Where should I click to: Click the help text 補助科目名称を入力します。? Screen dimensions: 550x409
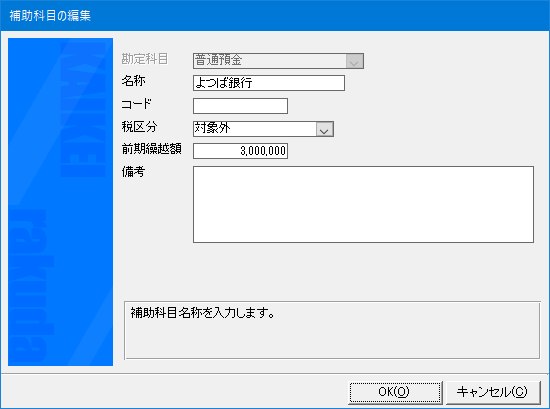click(203, 313)
